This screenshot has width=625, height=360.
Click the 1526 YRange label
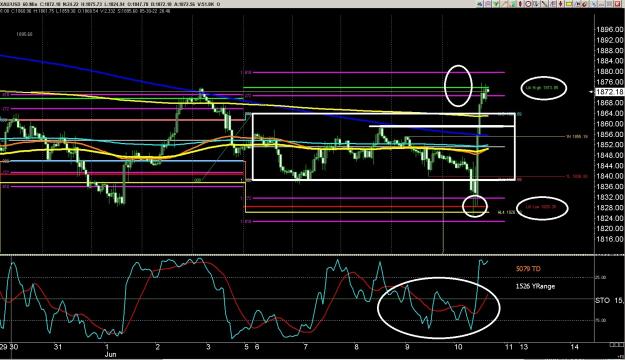click(535, 286)
